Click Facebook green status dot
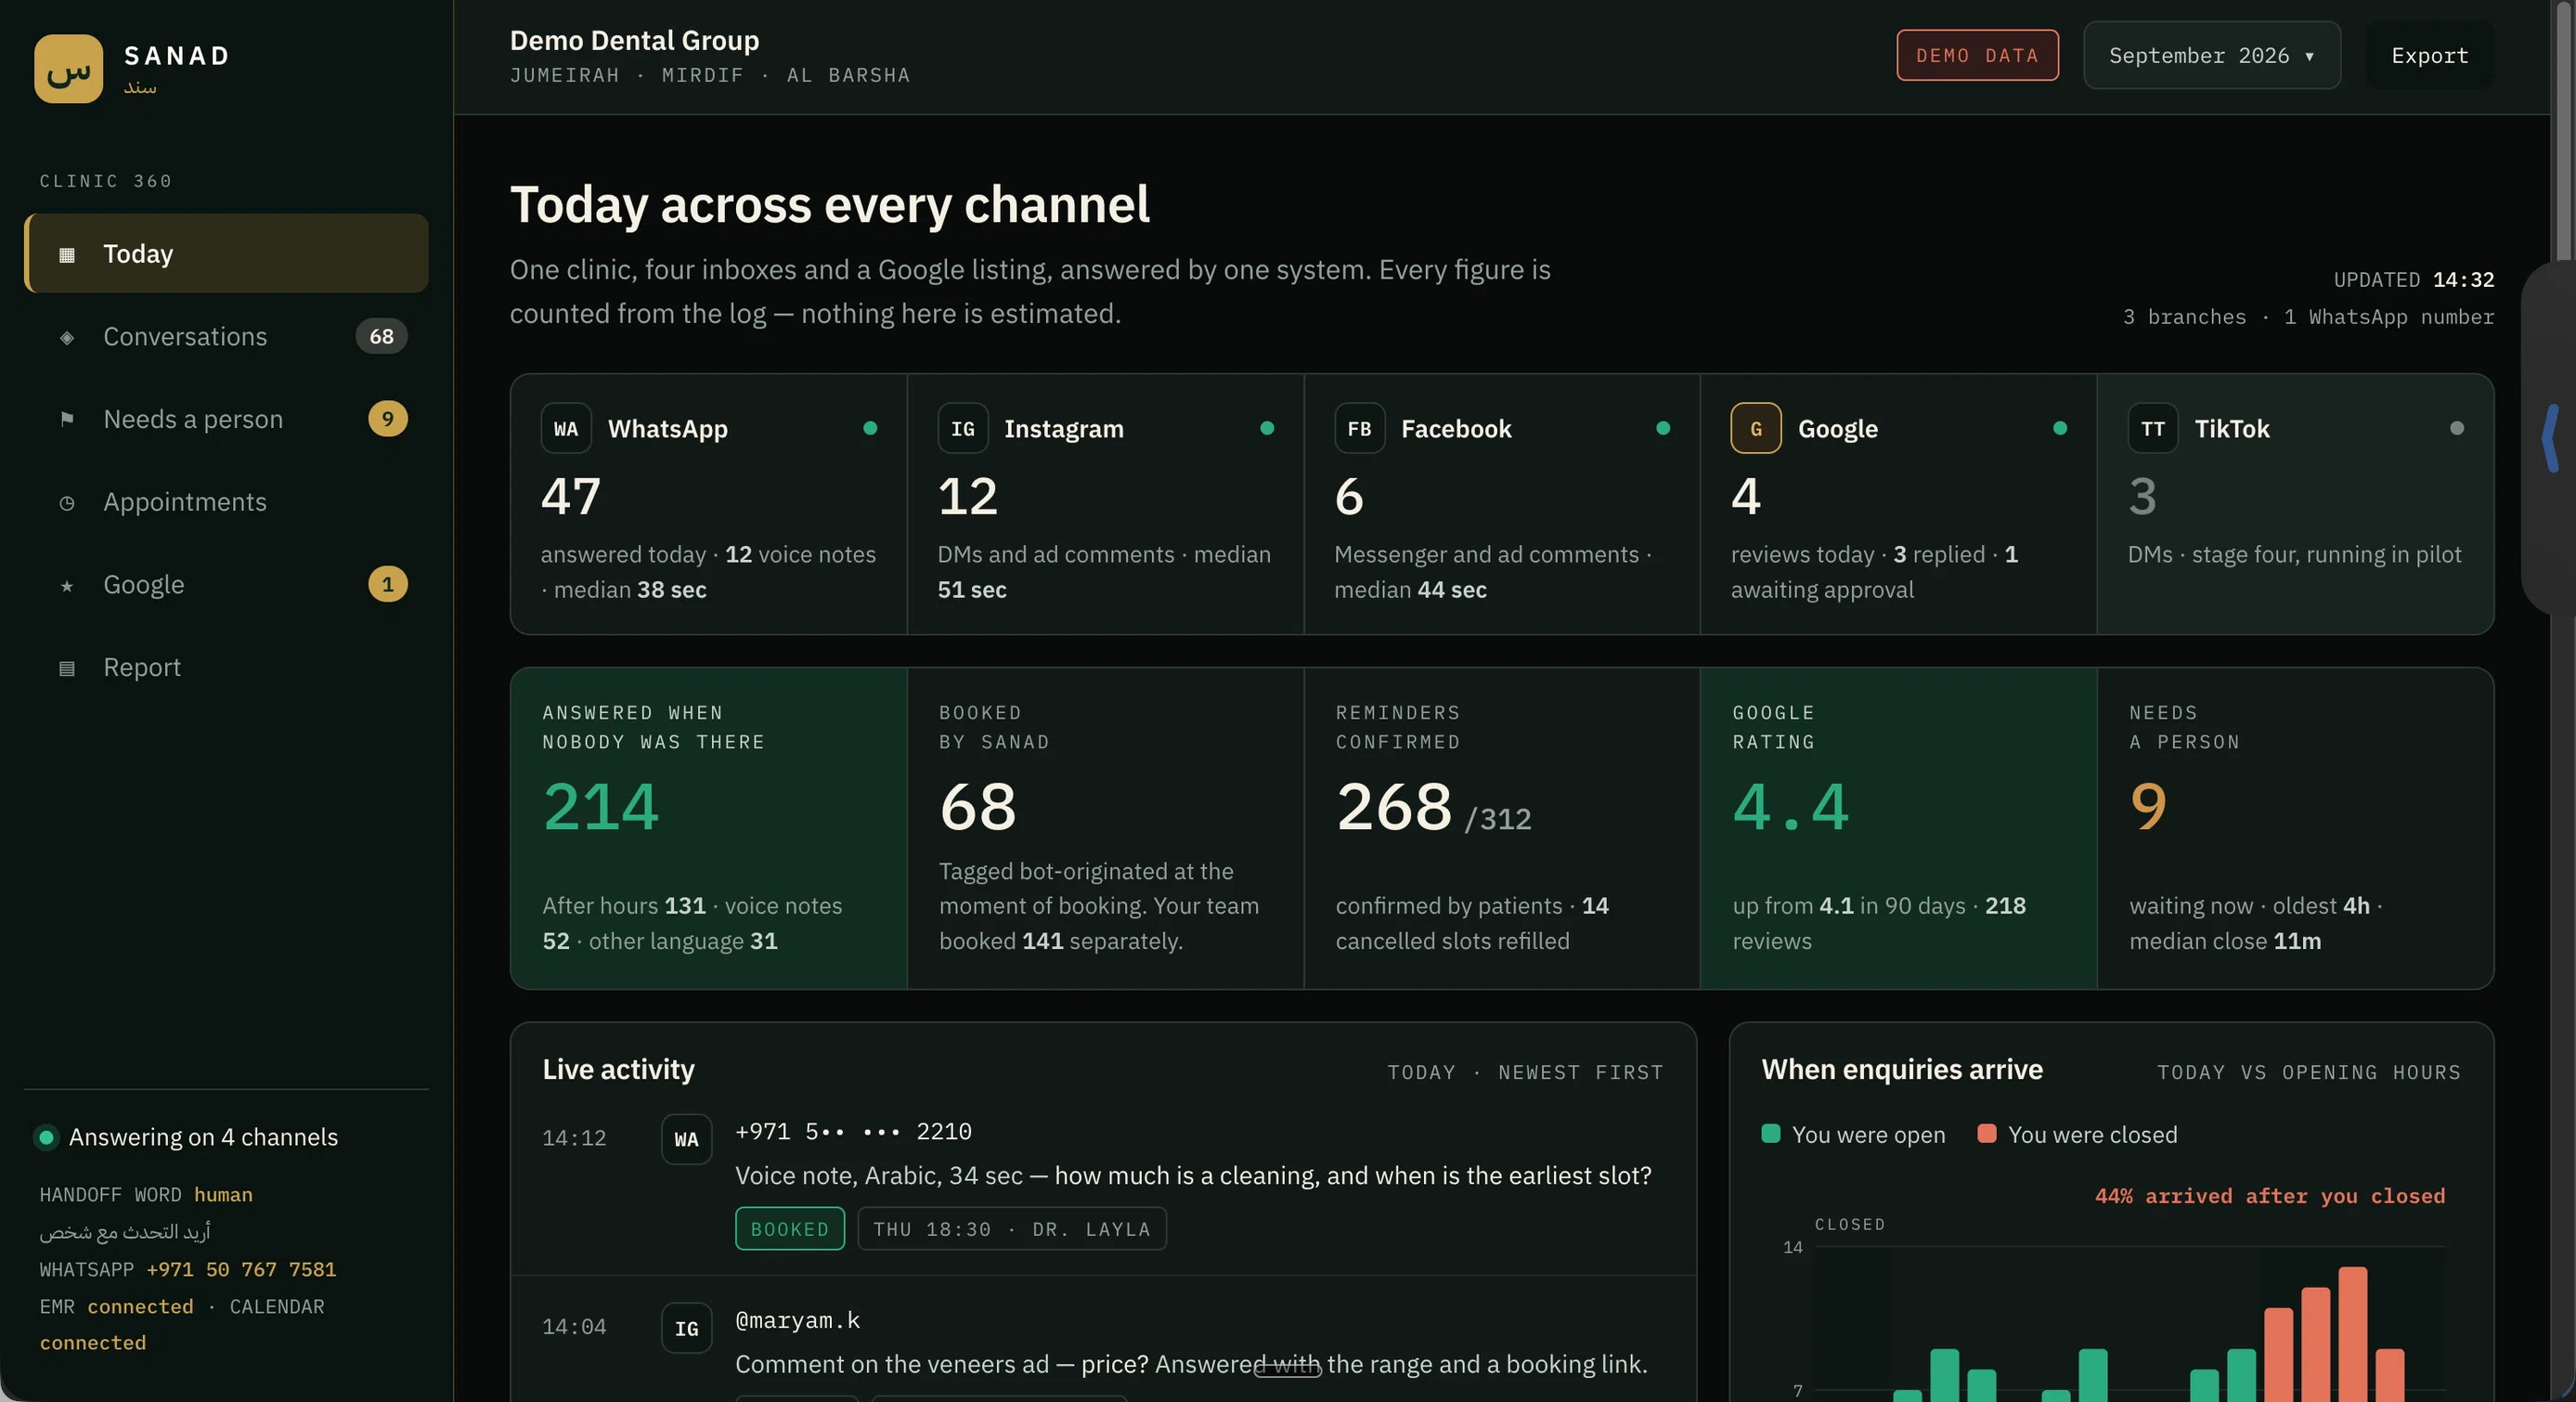2576x1402 pixels. [1663, 428]
